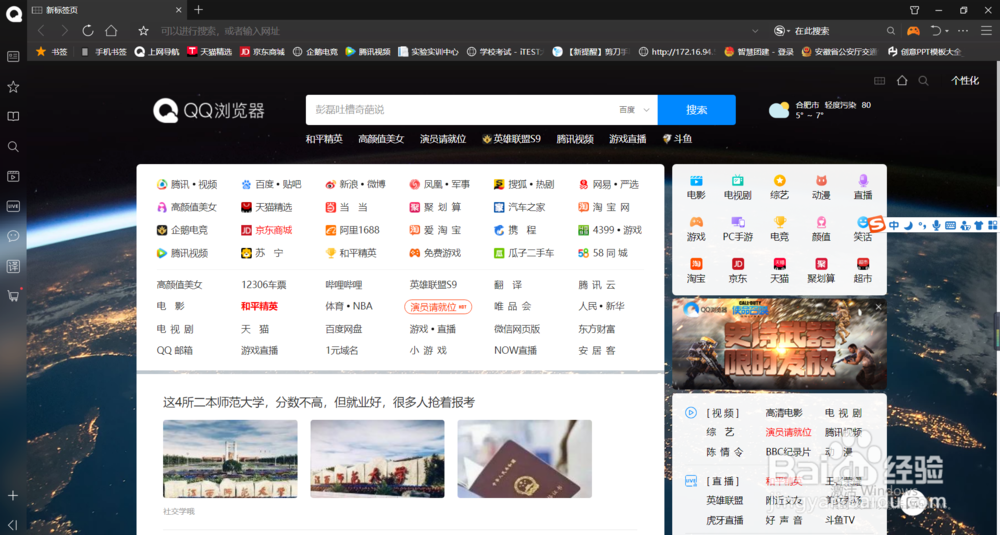Open sidebar favorites star icon
The height and width of the screenshot is (535, 1000).
[13, 87]
